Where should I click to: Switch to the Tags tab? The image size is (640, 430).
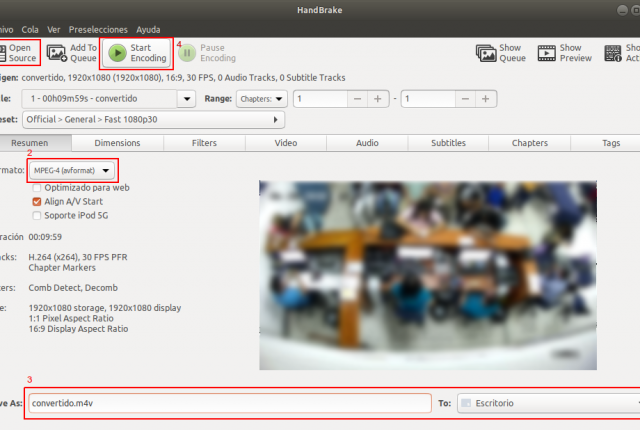coord(611,143)
